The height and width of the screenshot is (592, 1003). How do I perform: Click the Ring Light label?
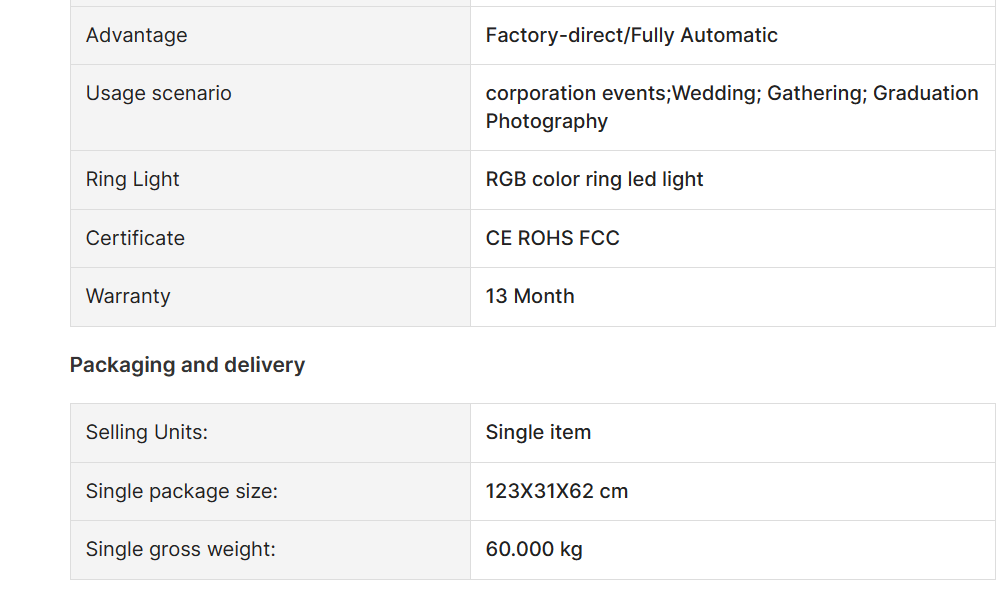pyautogui.click(x=132, y=179)
